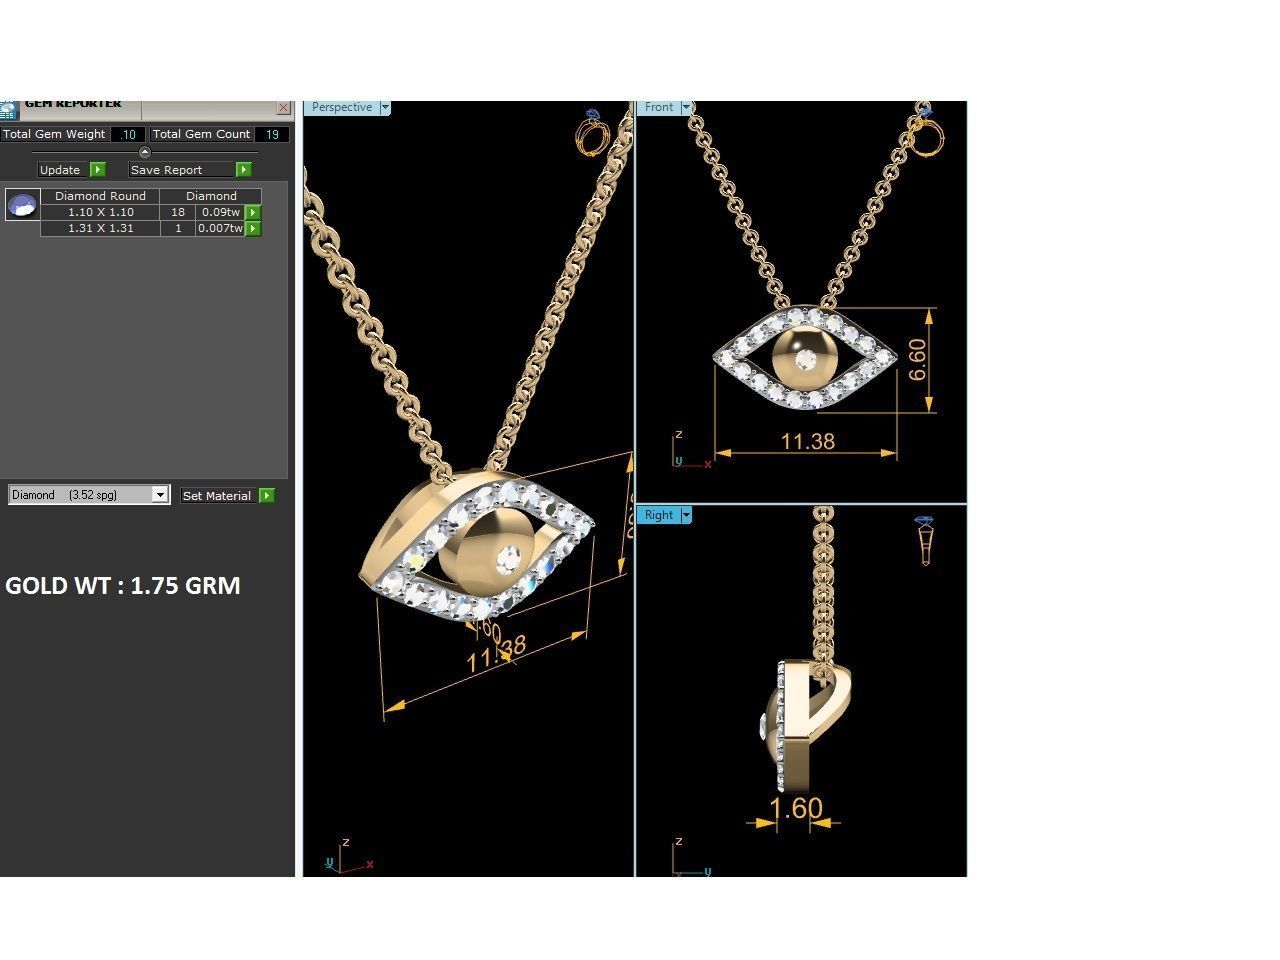Image resolution: width=1280 pixels, height=960 pixels.
Task: Click the 0.007tw weight cell
Action: coord(221,228)
